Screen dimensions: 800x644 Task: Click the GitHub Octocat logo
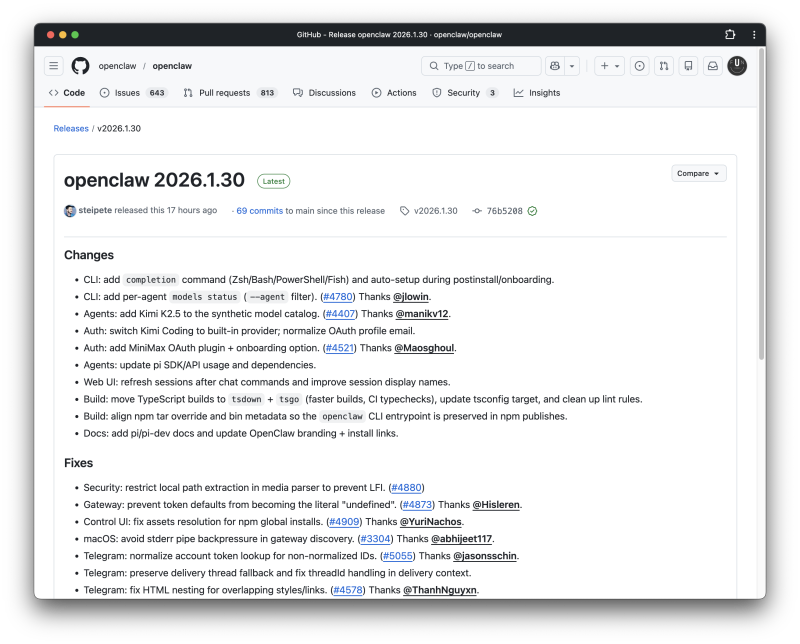(x=80, y=66)
